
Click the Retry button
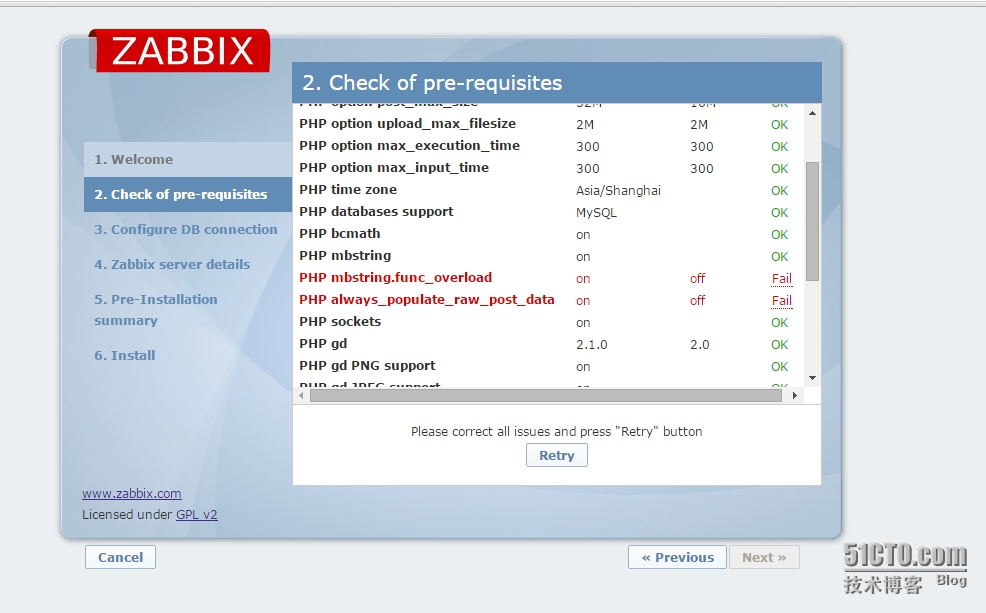pyautogui.click(x=557, y=455)
